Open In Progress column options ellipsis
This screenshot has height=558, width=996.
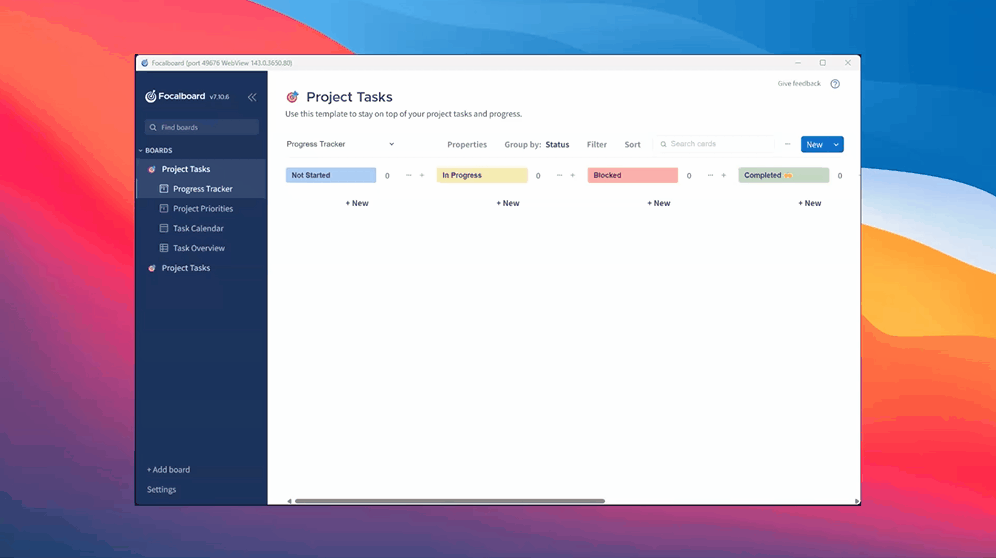tap(559, 175)
